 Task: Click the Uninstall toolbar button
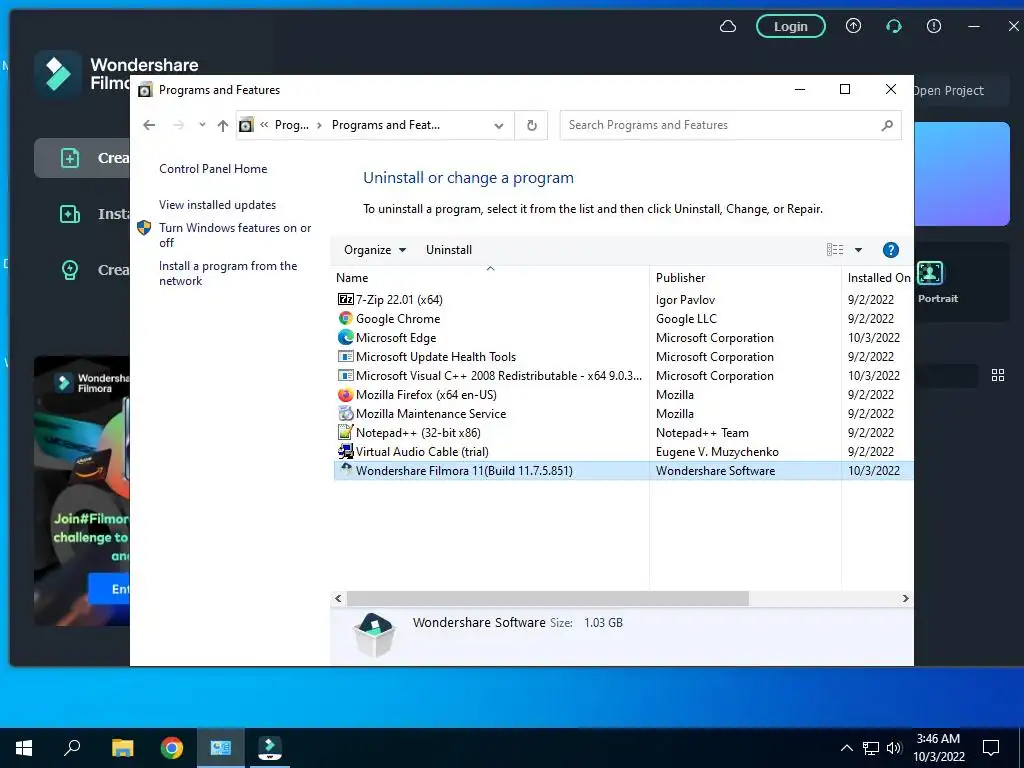449,250
